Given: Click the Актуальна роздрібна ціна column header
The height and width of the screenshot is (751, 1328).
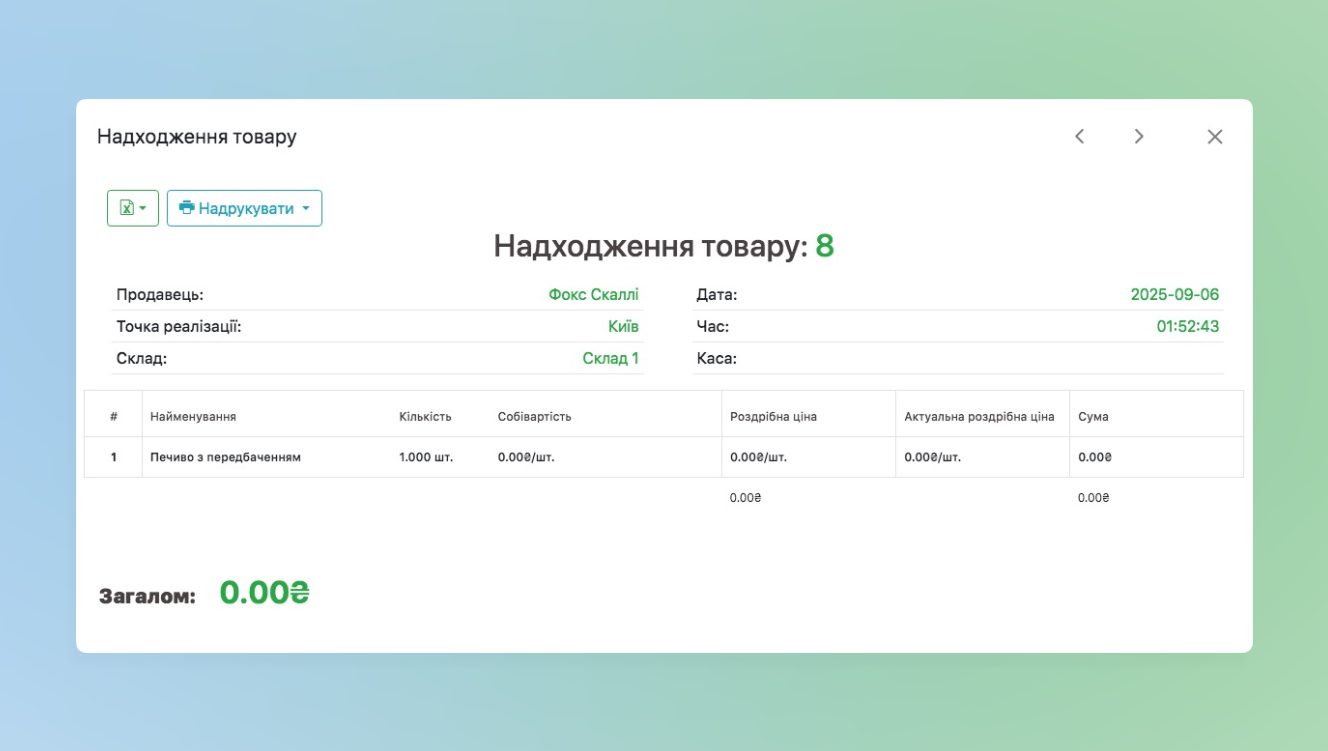Looking at the screenshot, I should point(979,417).
